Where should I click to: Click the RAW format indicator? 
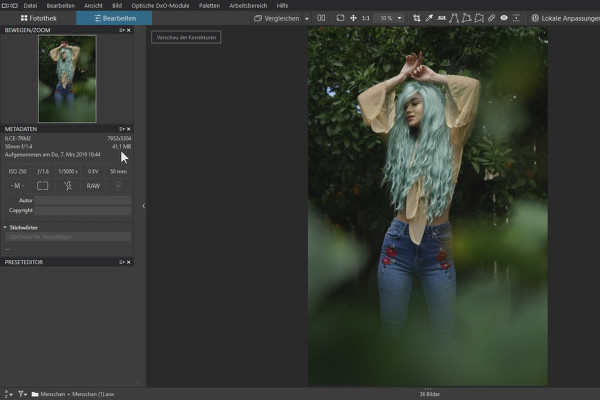click(x=93, y=186)
